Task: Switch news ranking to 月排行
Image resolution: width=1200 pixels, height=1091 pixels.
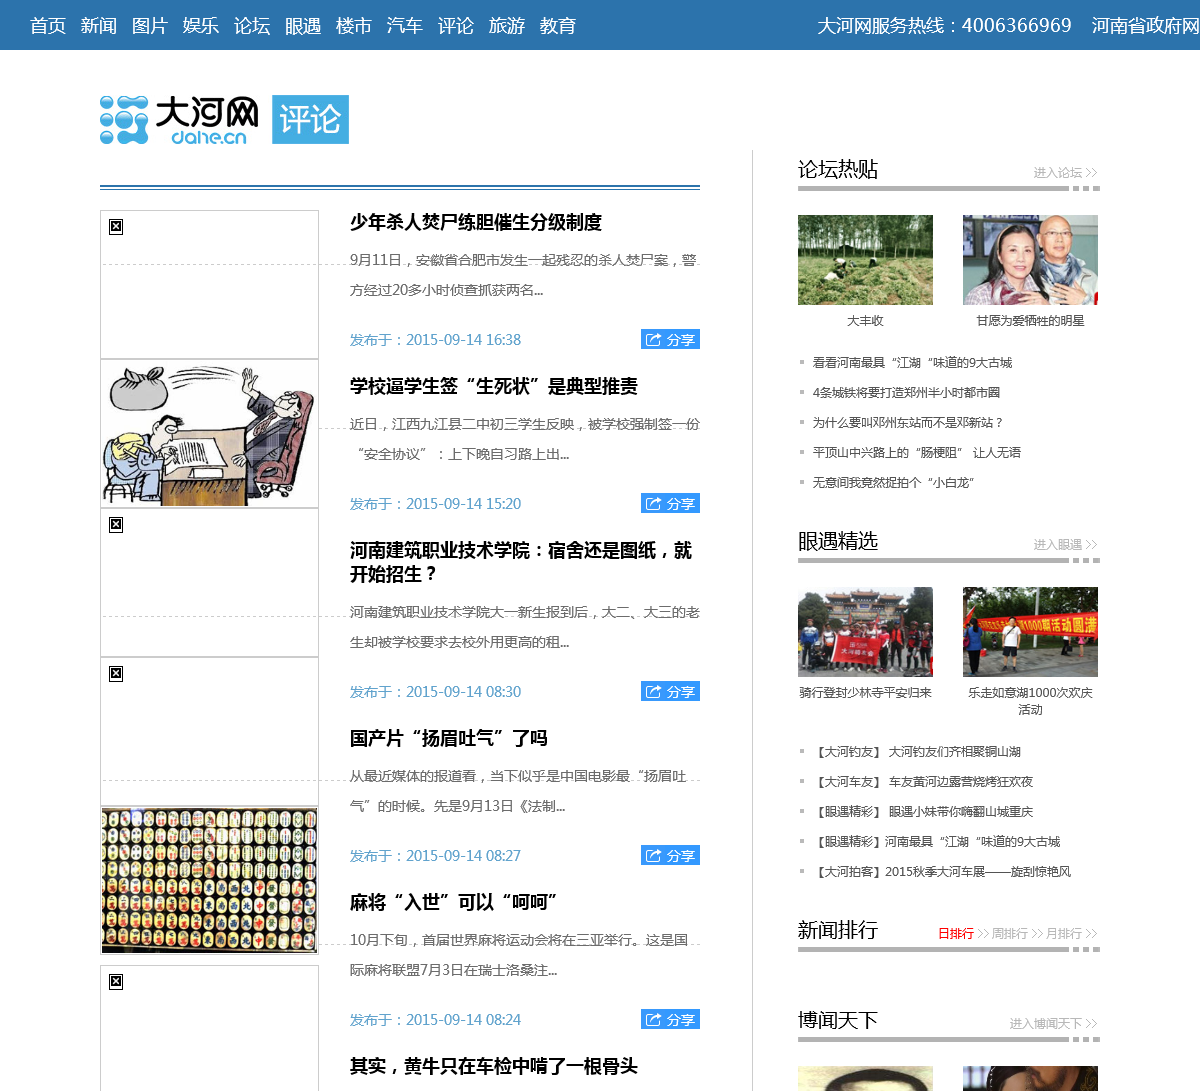Action: (x=1064, y=934)
